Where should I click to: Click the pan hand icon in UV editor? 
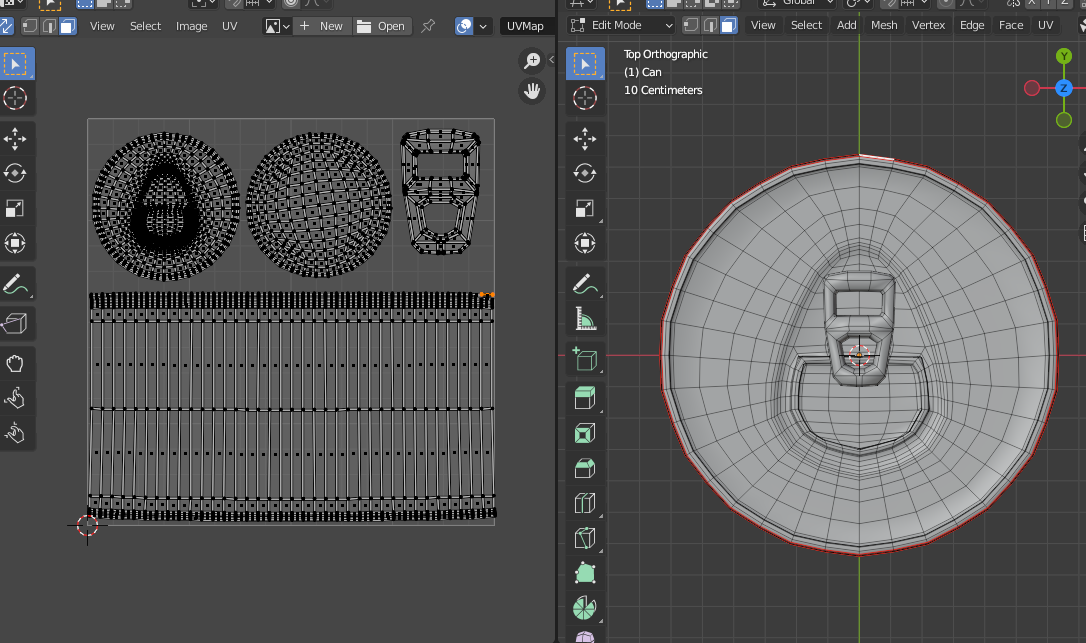click(533, 92)
